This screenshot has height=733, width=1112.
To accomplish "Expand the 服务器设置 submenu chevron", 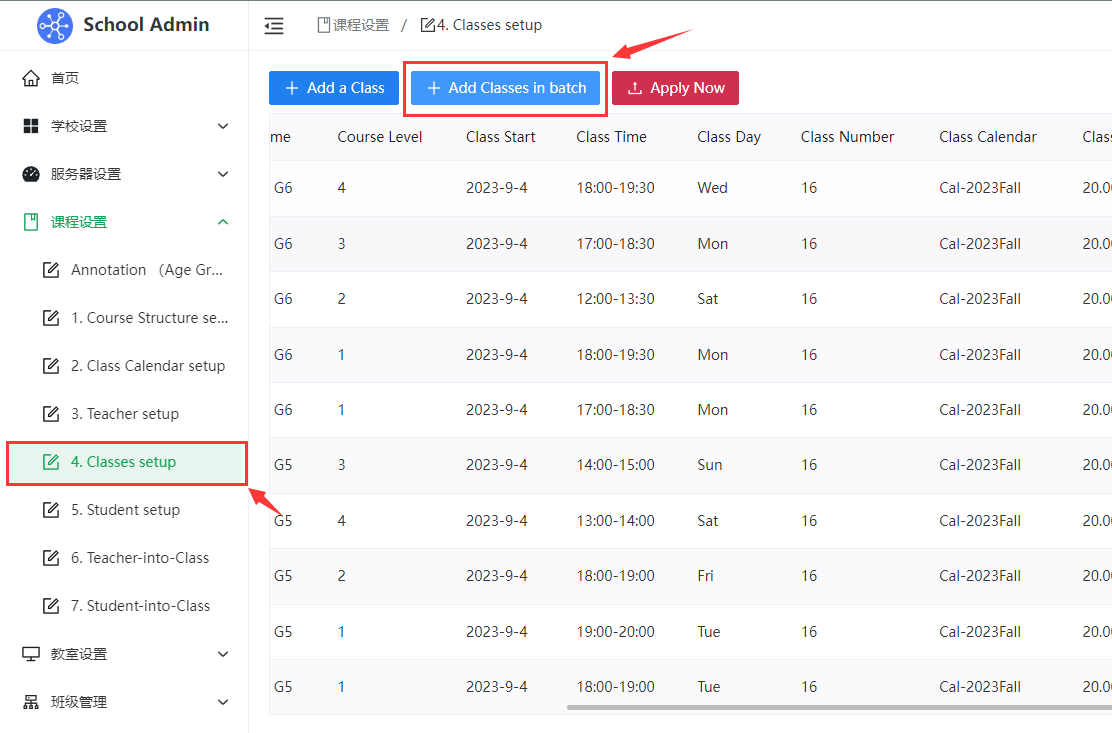I will 223,174.
